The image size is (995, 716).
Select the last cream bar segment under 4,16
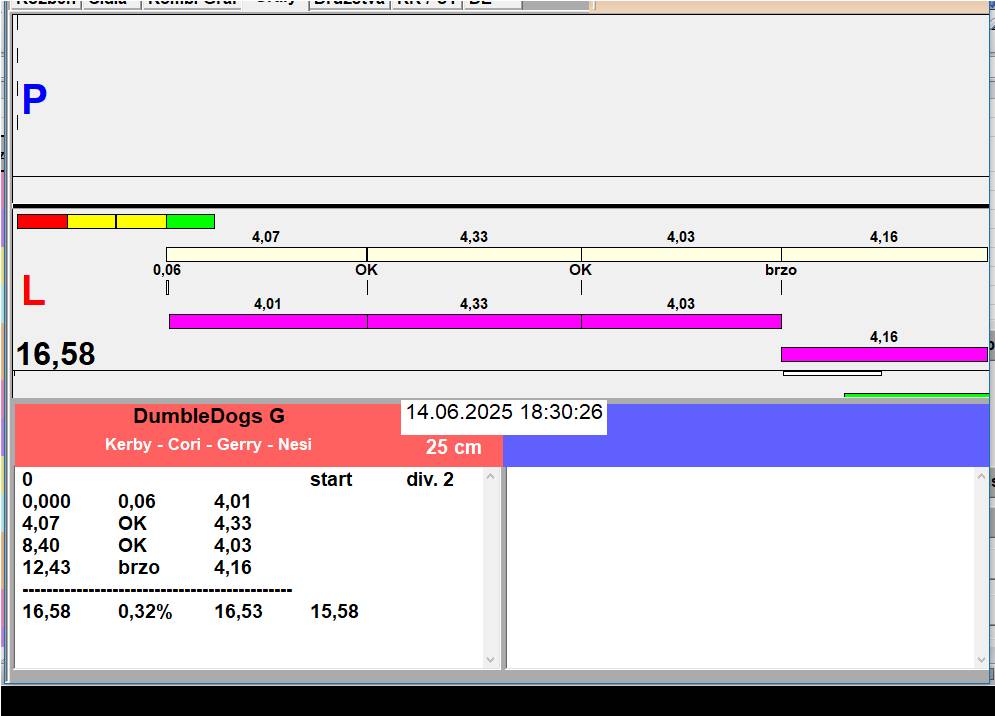click(x=885, y=255)
